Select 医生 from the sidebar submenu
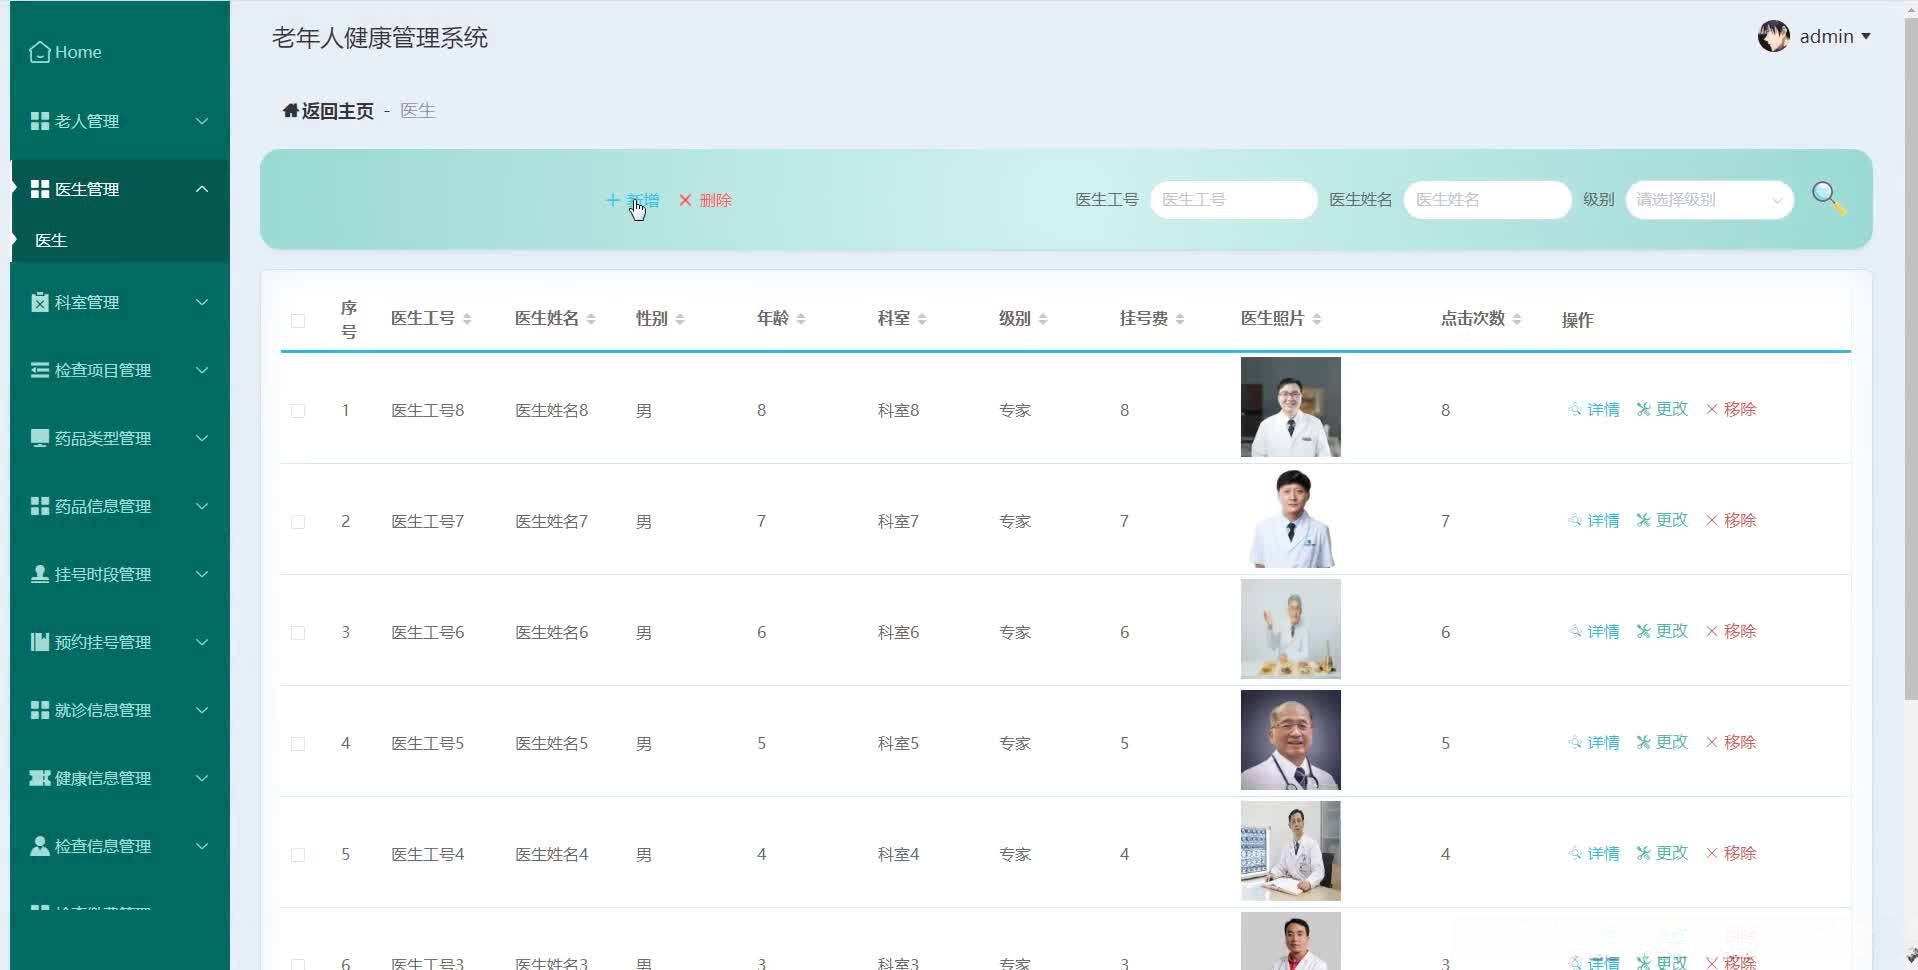This screenshot has height=970, width=1918. (50, 240)
